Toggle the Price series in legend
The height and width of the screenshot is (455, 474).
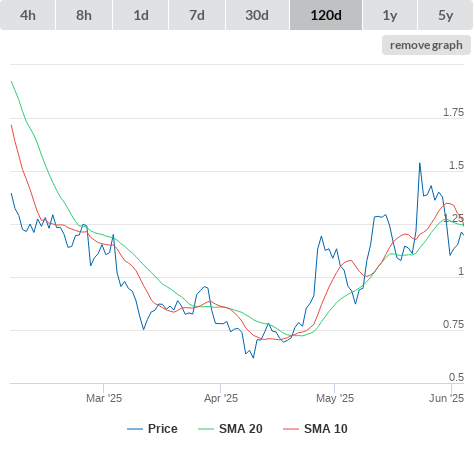[x=152, y=429]
